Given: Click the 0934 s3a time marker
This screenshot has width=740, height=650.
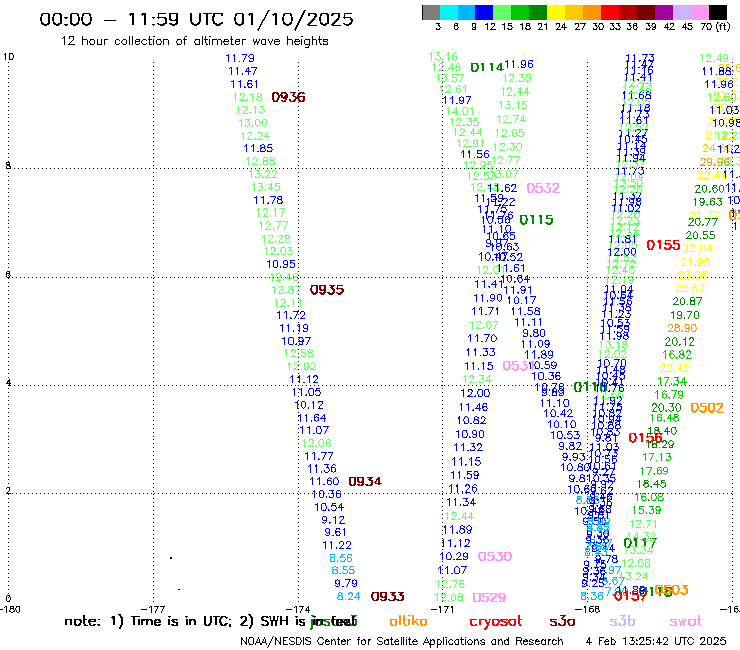Looking at the screenshot, I should (x=365, y=481).
